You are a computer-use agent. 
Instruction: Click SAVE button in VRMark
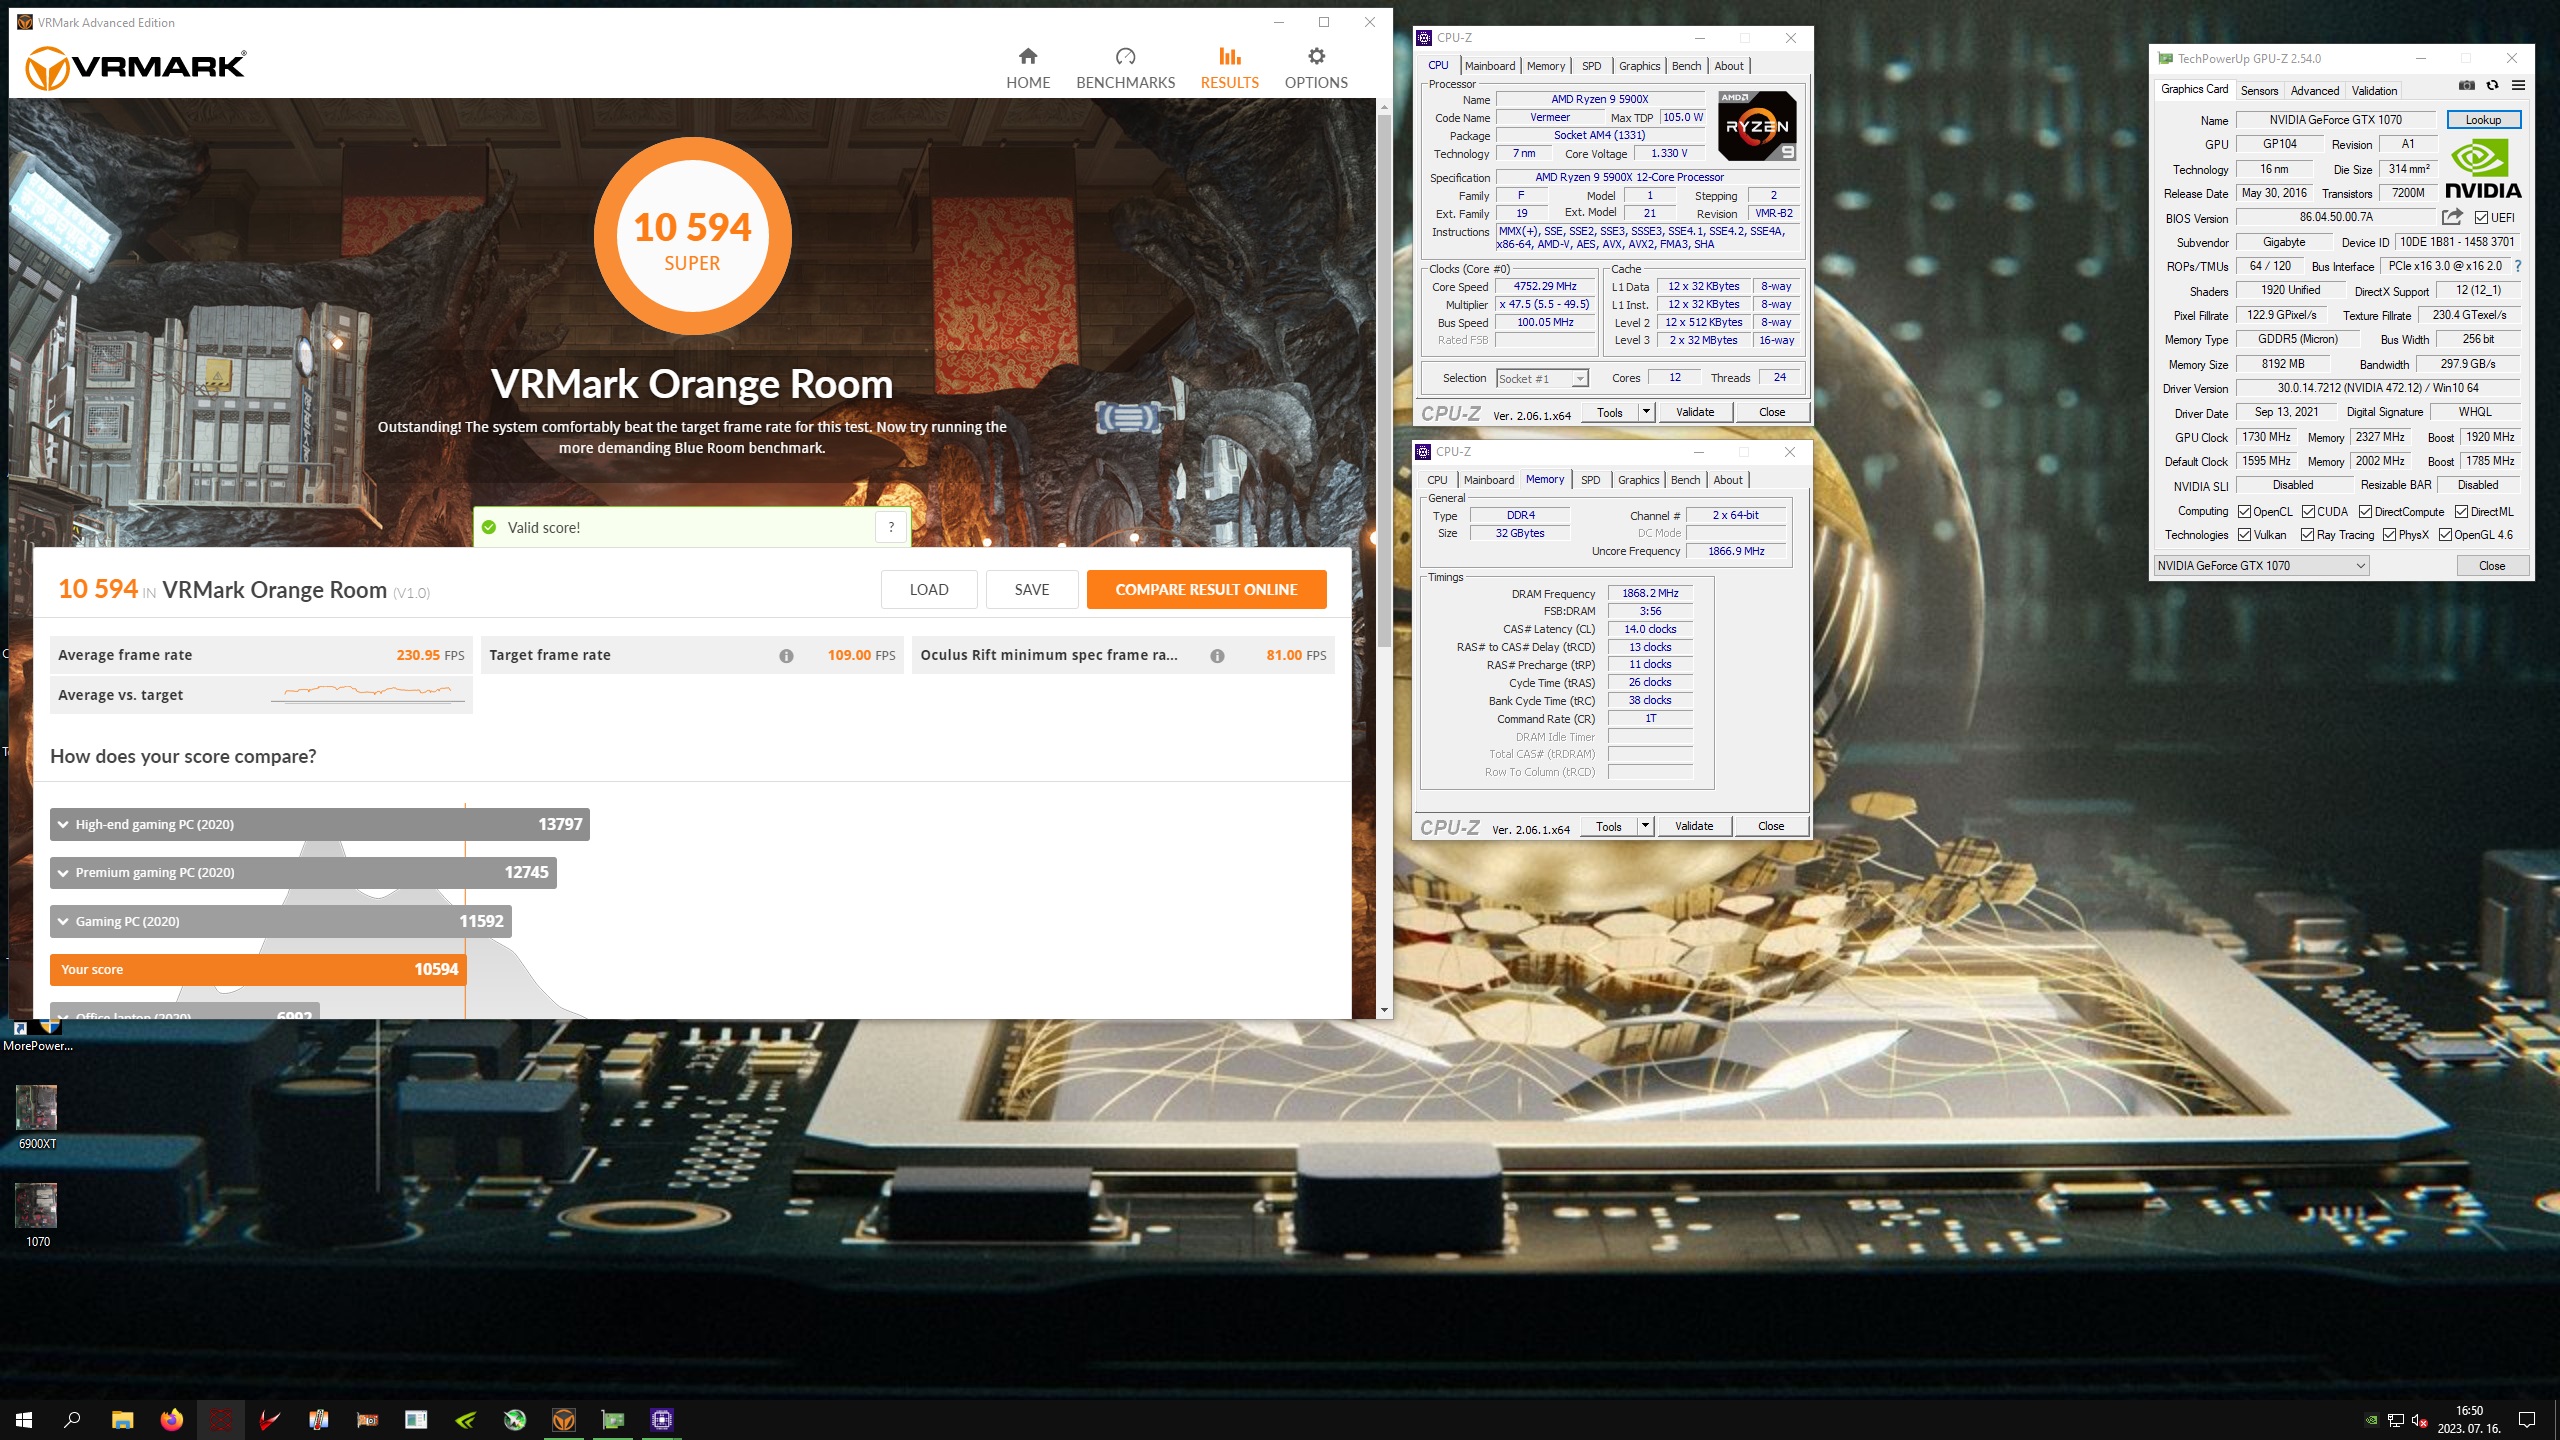1032,589
